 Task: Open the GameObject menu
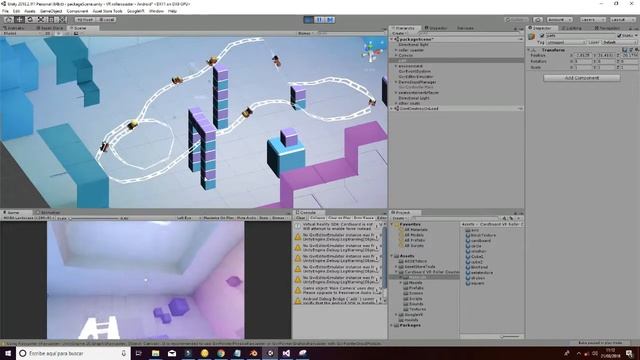tap(51, 11)
